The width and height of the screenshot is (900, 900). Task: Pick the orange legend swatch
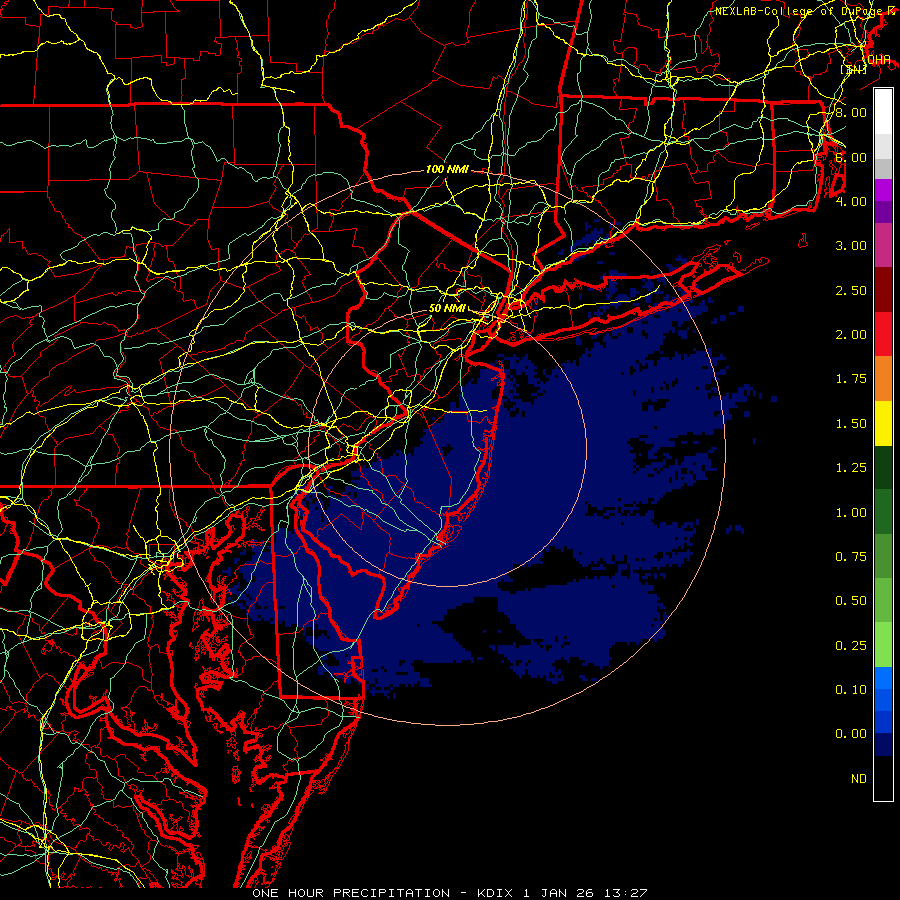tap(883, 379)
